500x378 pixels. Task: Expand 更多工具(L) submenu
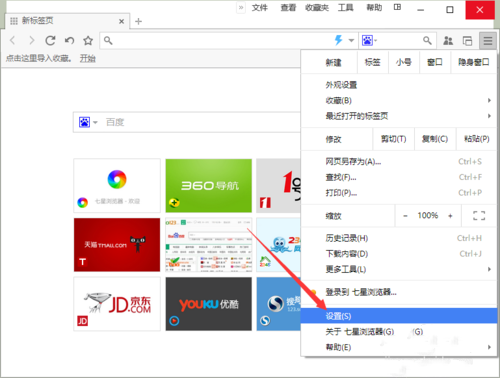(399, 269)
